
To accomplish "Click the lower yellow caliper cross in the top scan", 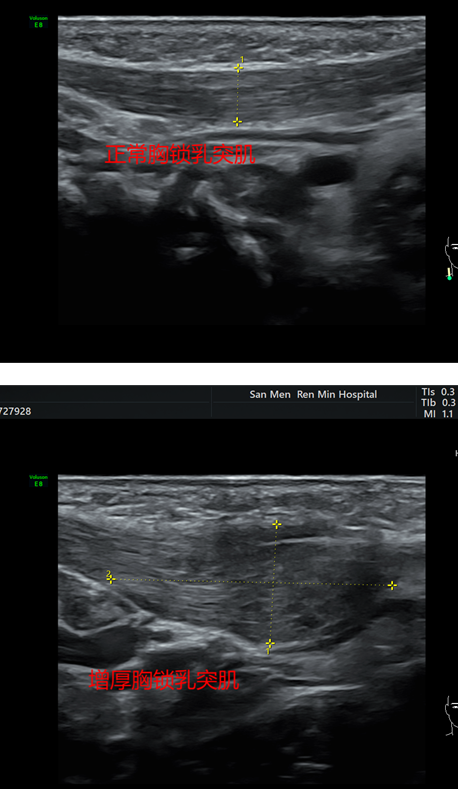I will pyautogui.click(x=237, y=122).
